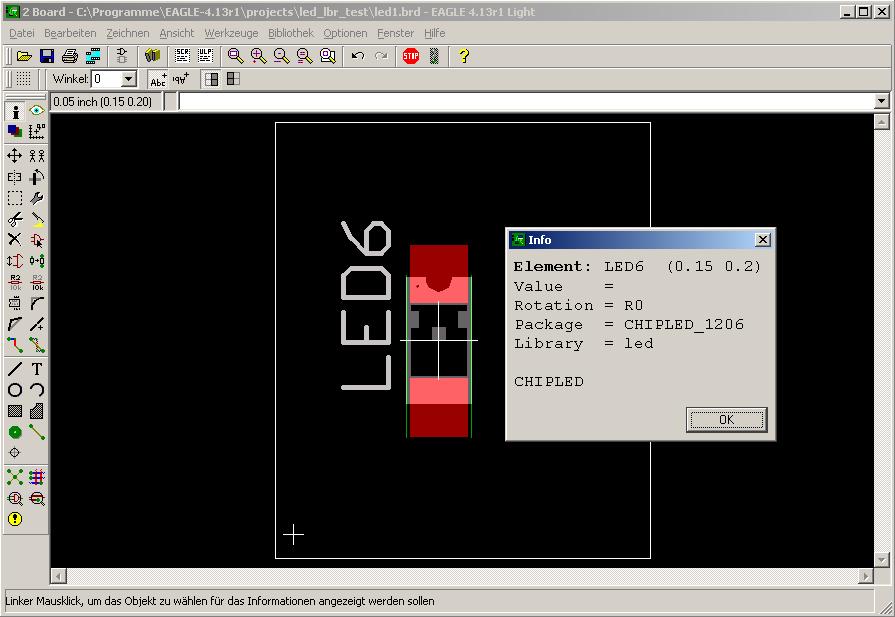Click the Show (eye) tool
895x617 pixels.
pyautogui.click(x=37, y=112)
